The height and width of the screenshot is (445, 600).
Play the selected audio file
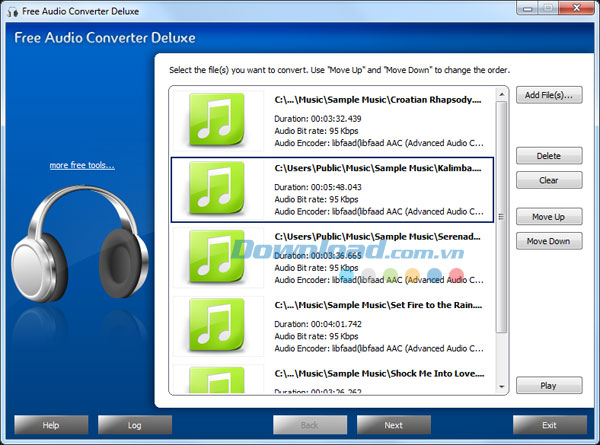coord(549,385)
